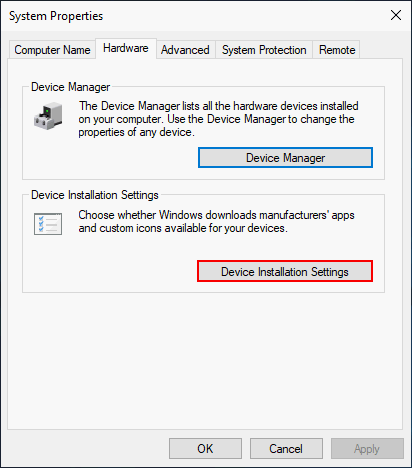Select the Hardware tab

coord(126,48)
